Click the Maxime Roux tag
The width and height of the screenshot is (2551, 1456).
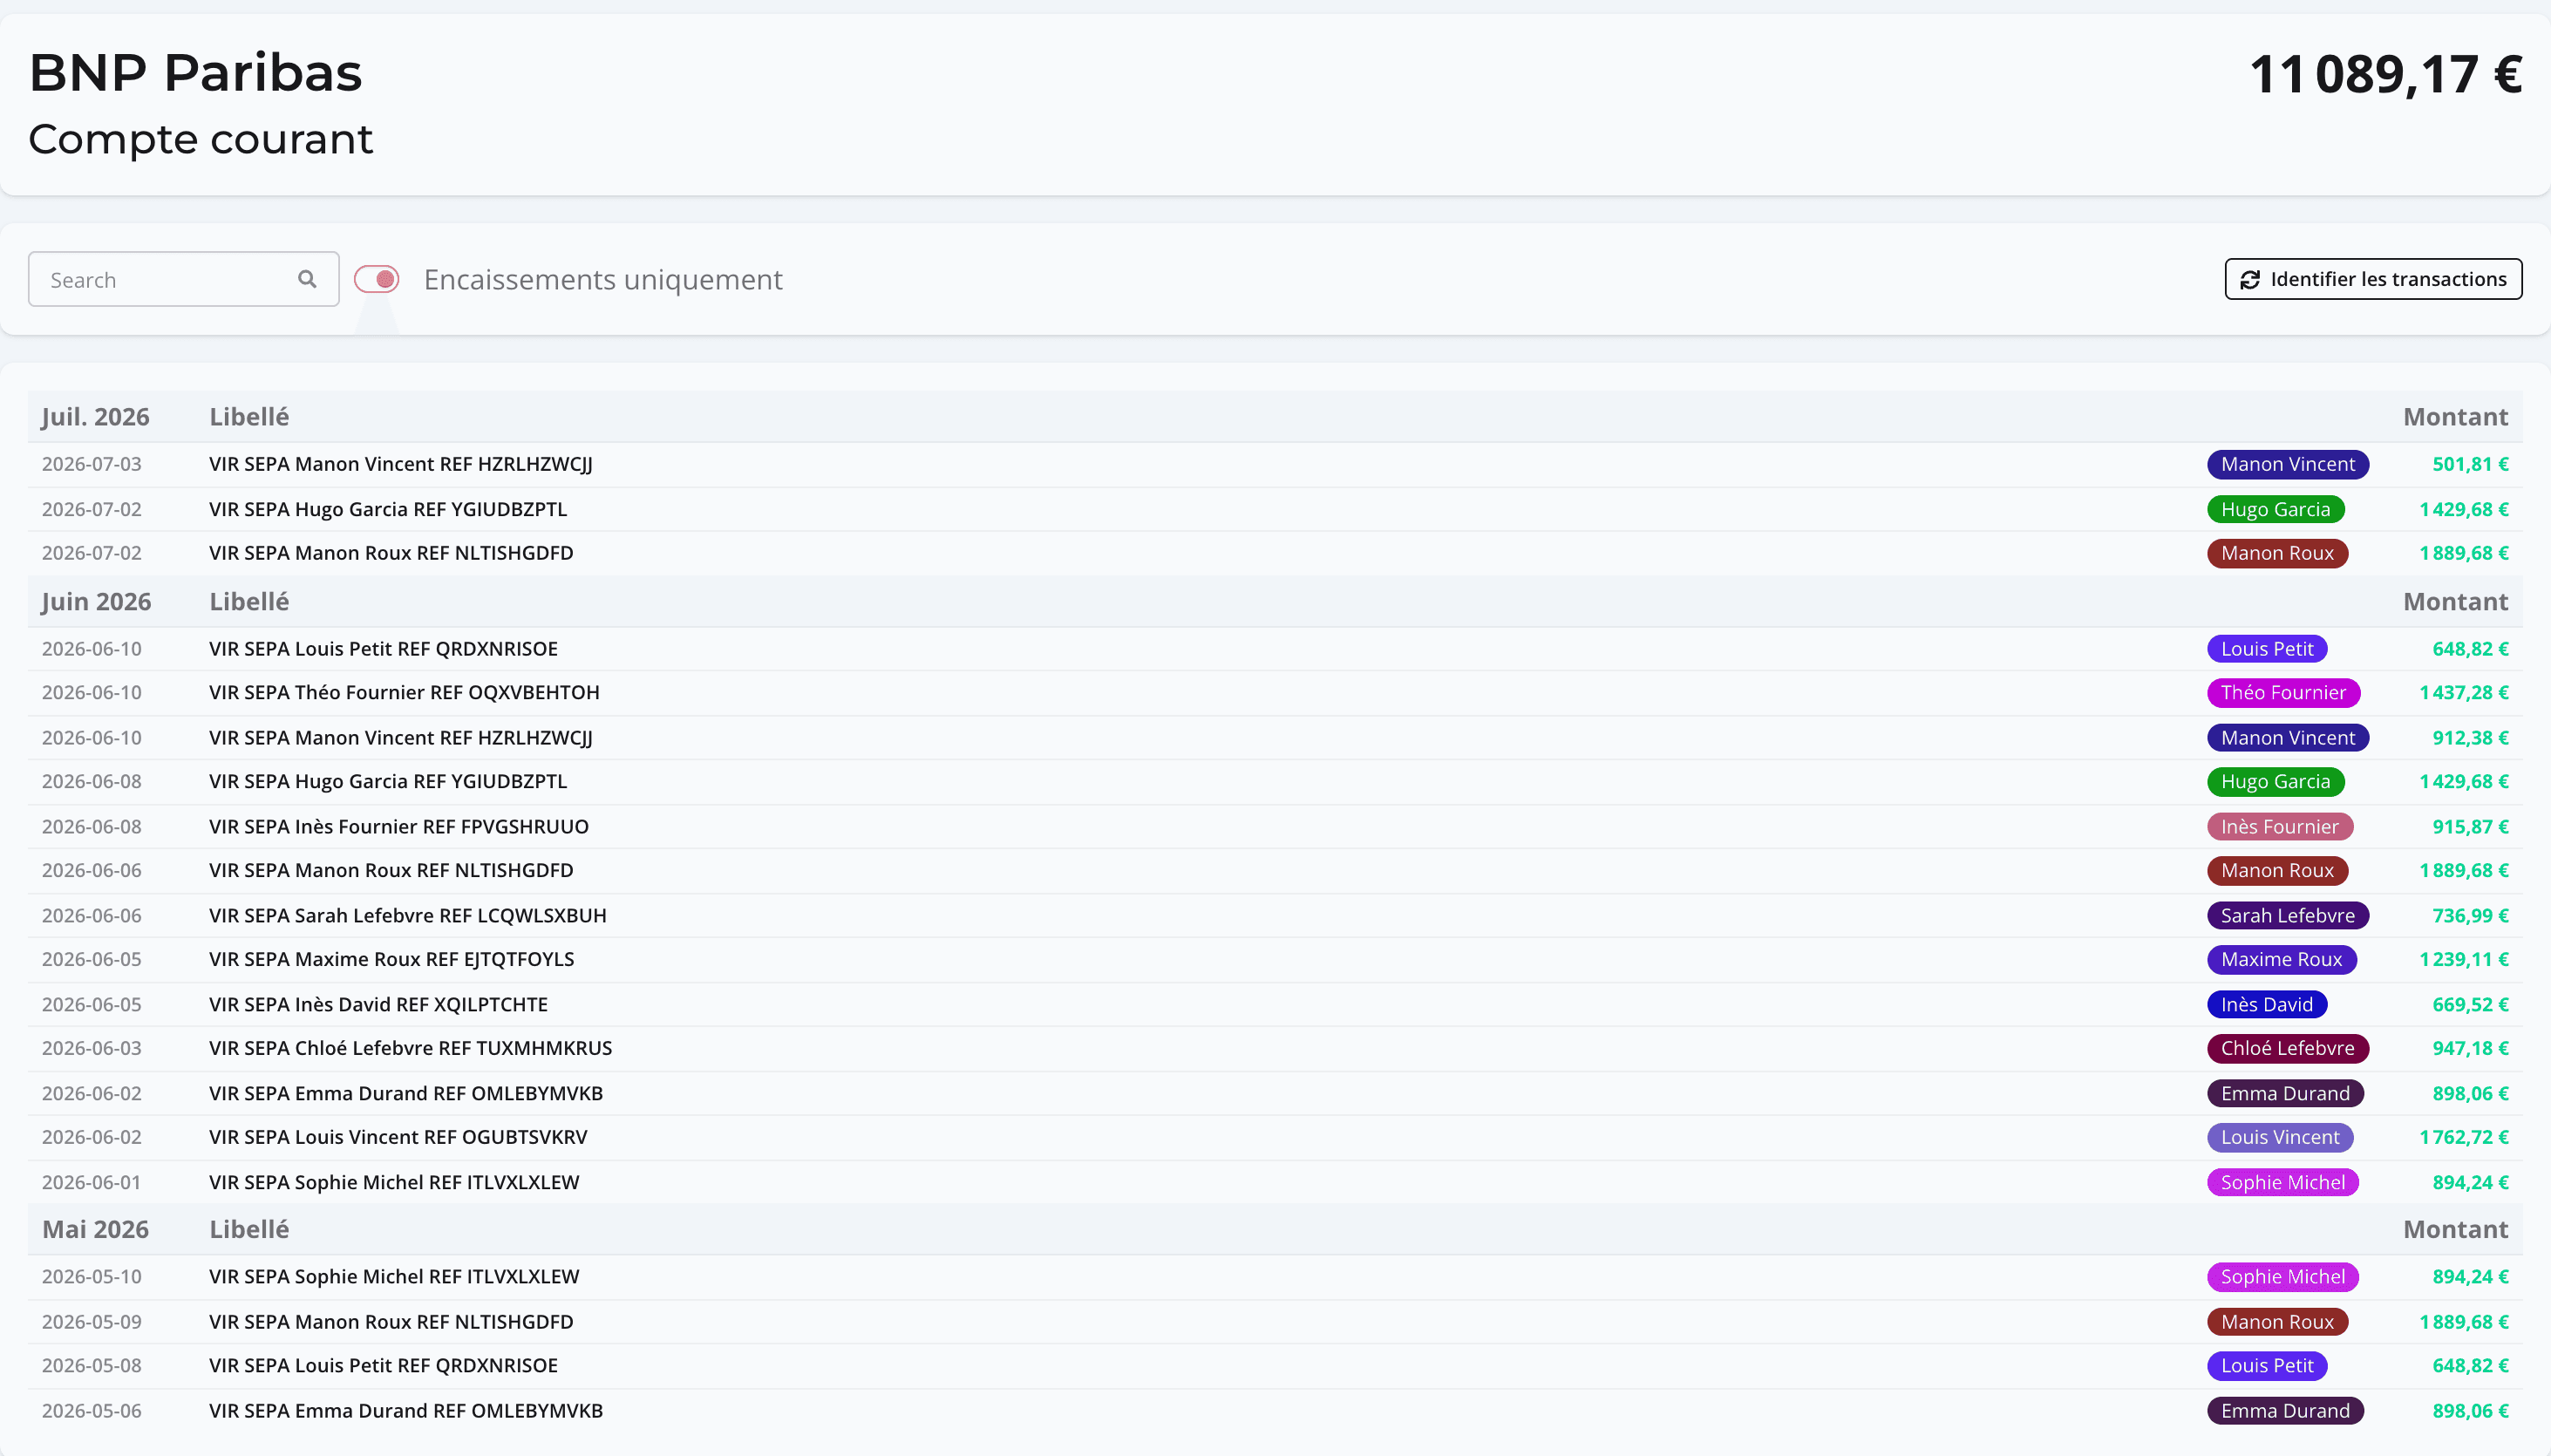coord(2281,960)
